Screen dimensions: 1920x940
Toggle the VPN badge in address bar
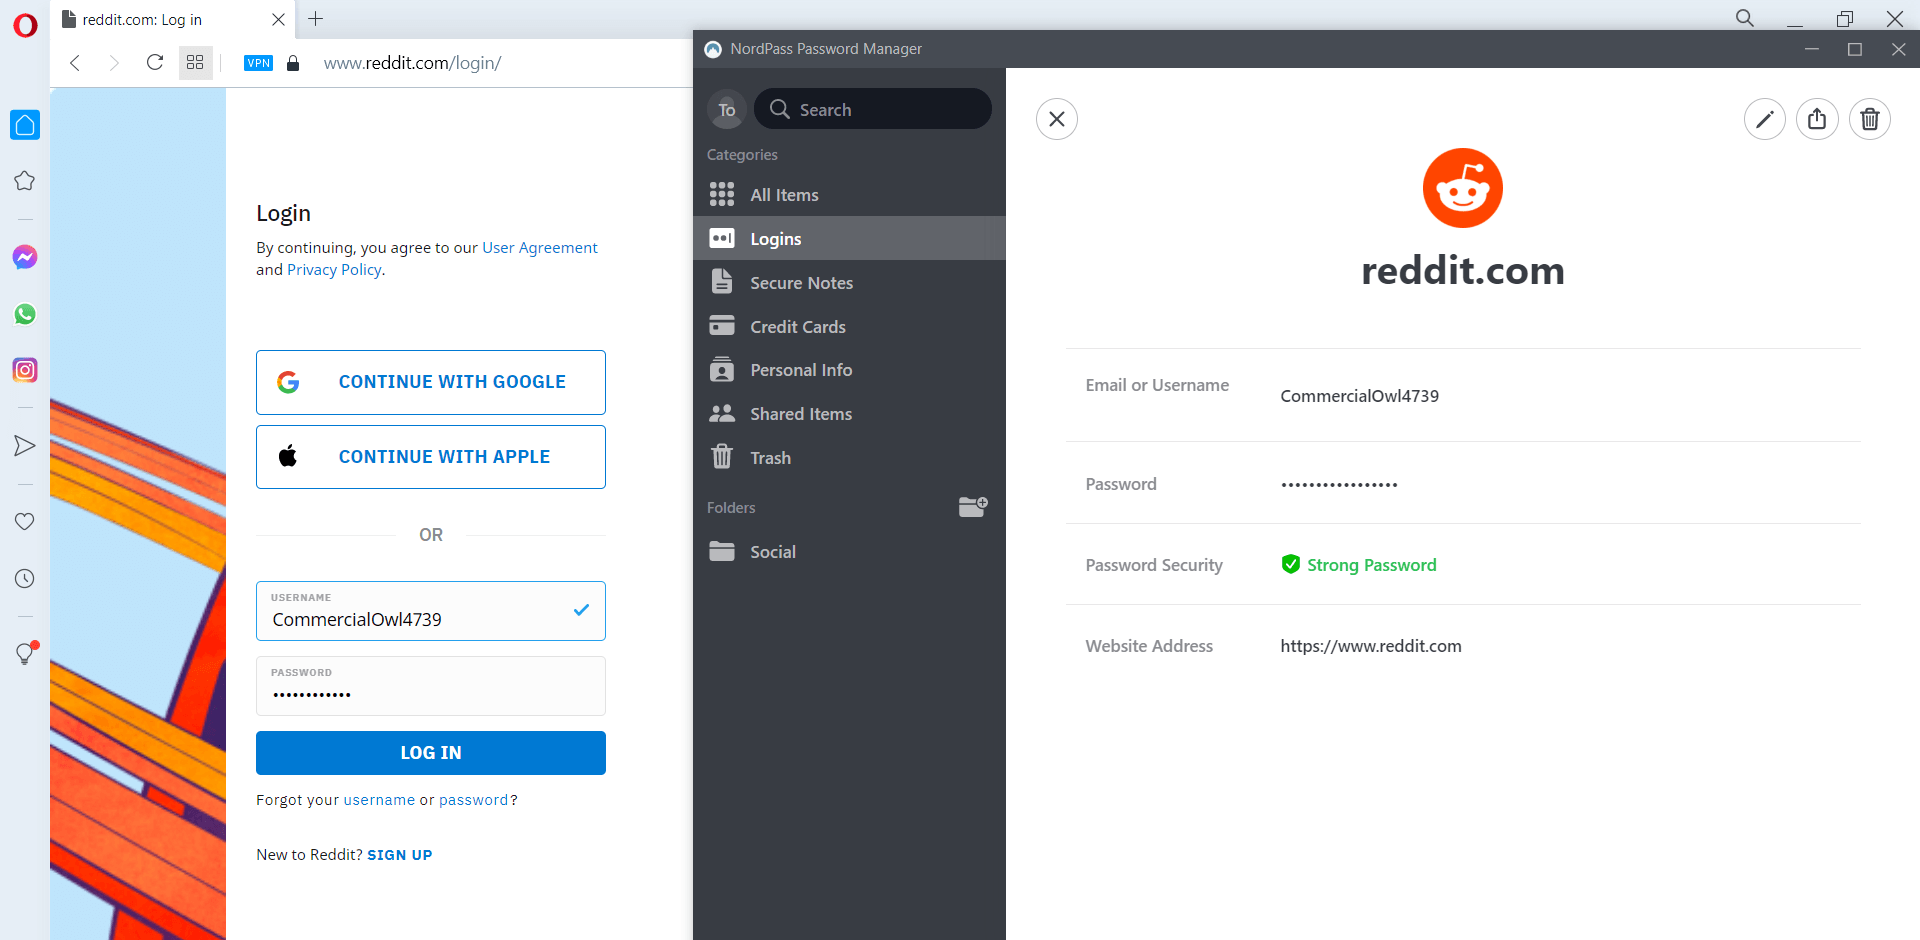258,63
